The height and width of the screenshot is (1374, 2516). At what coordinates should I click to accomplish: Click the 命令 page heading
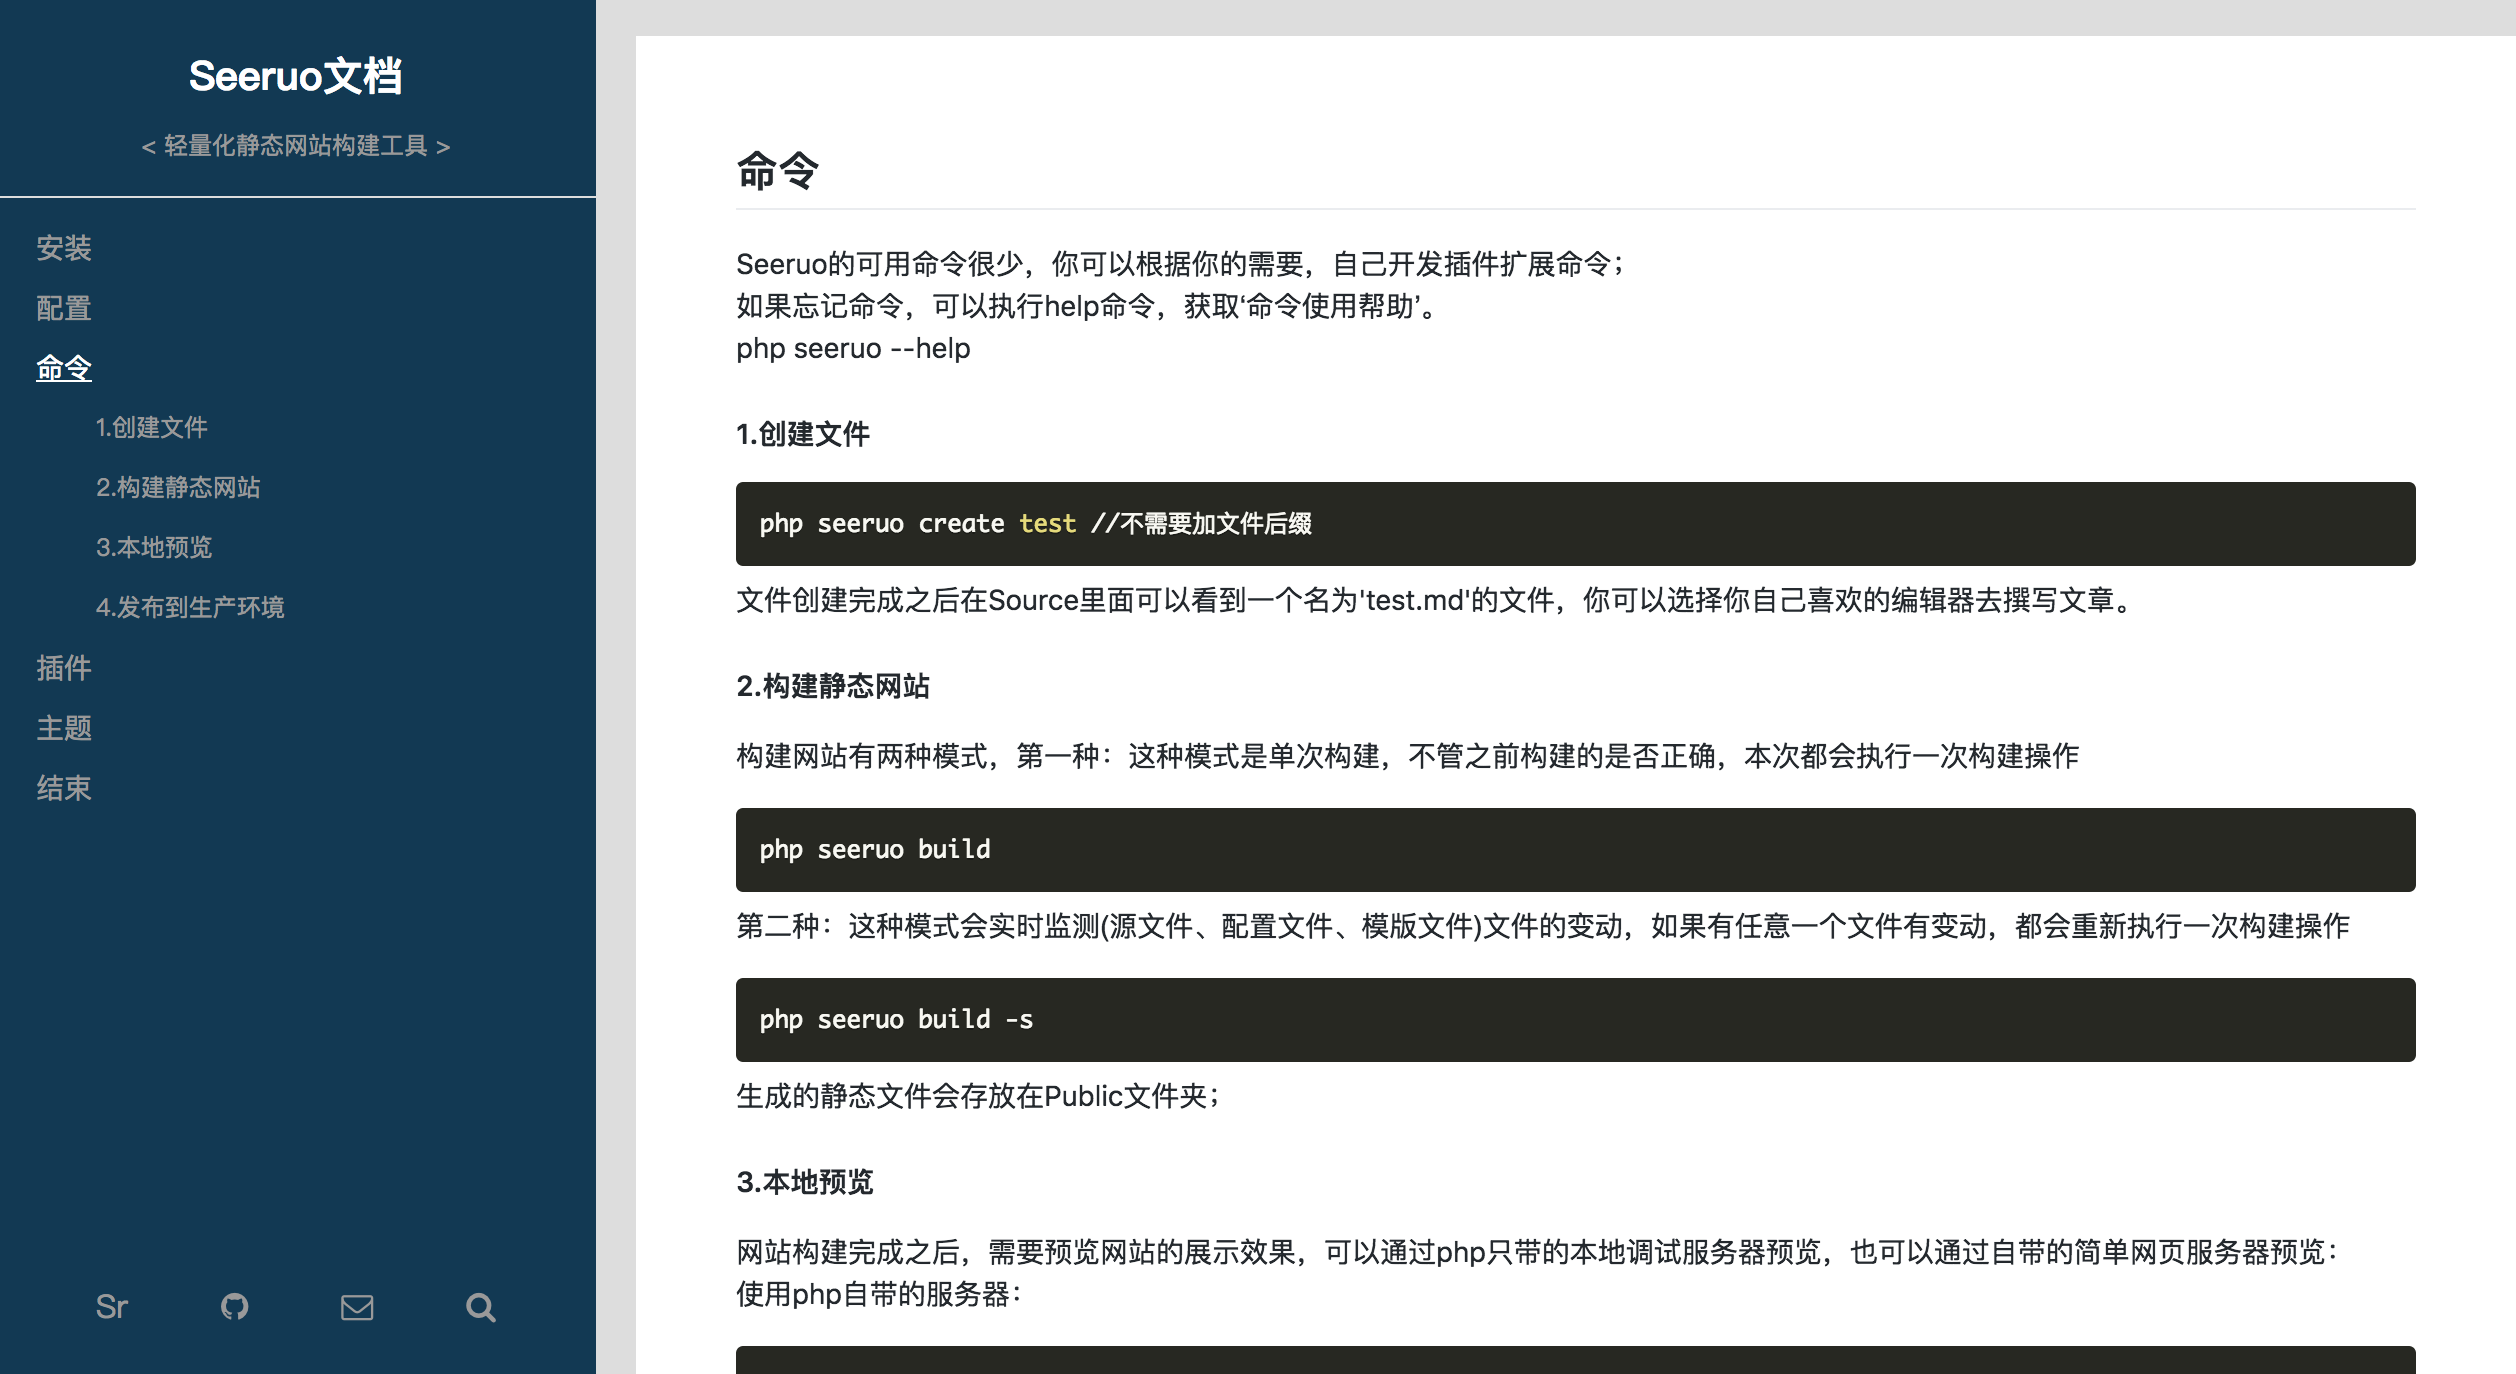pyautogui.click(x=778, y=170)
